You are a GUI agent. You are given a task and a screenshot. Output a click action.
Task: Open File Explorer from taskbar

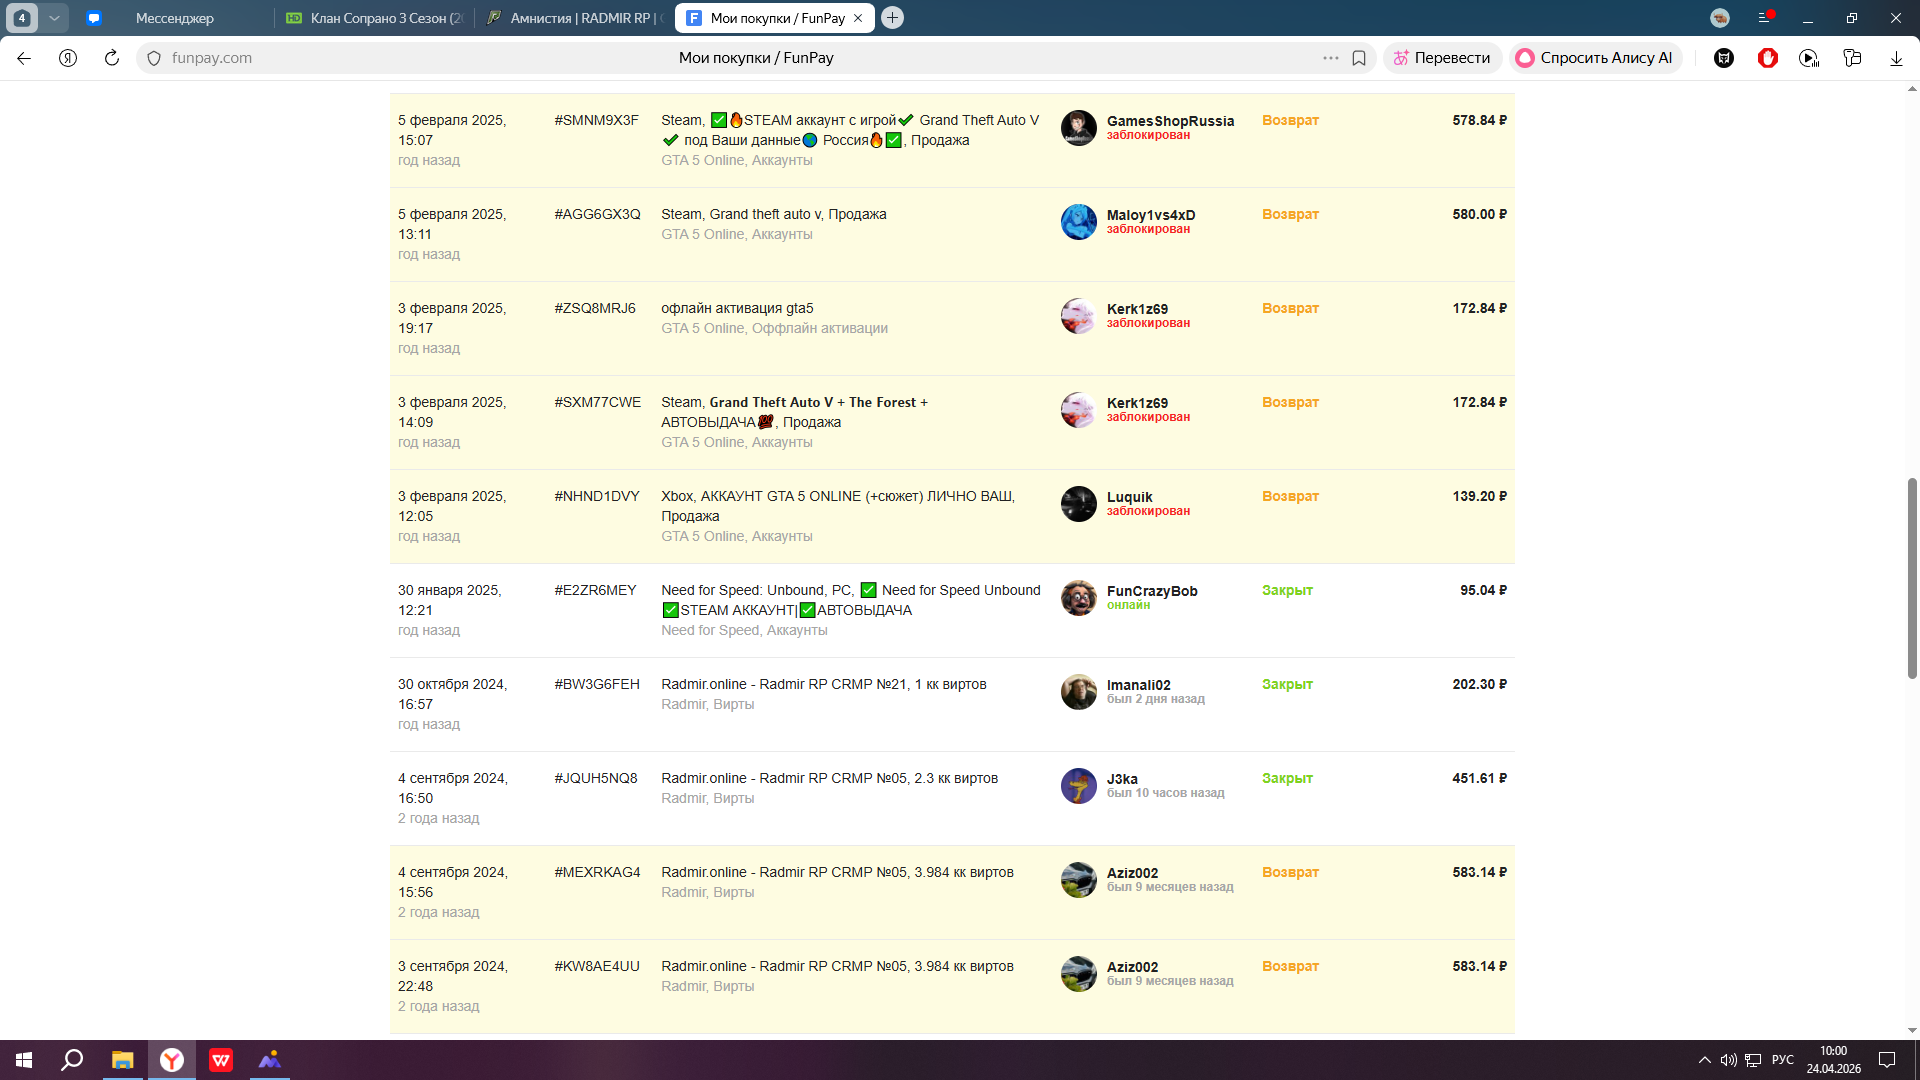tap(122, 1060)
